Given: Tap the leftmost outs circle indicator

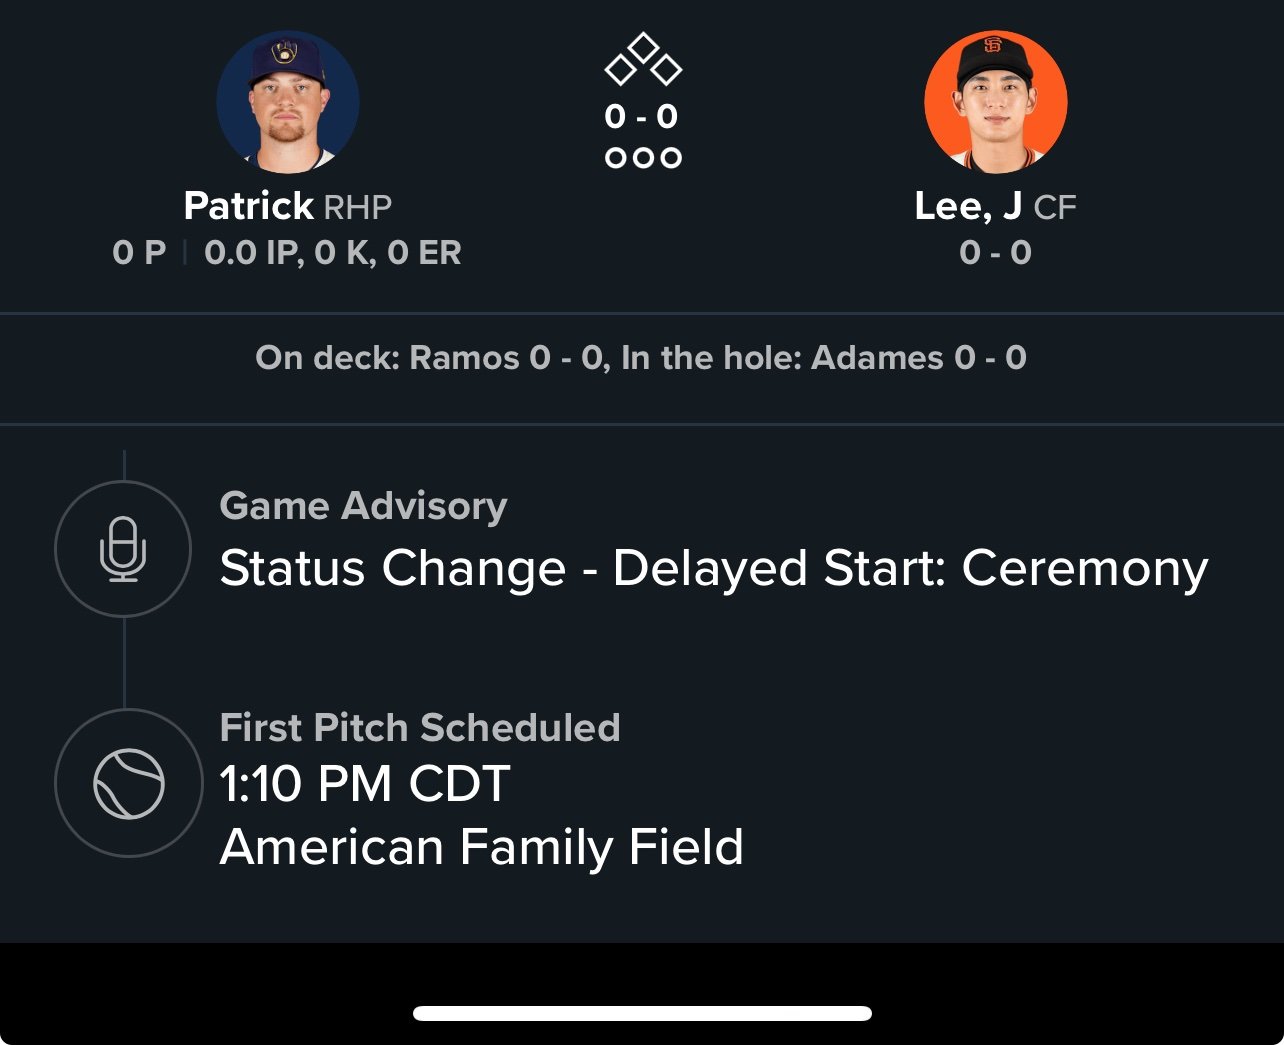Looking at the screenshot, I should click(616, 158).
